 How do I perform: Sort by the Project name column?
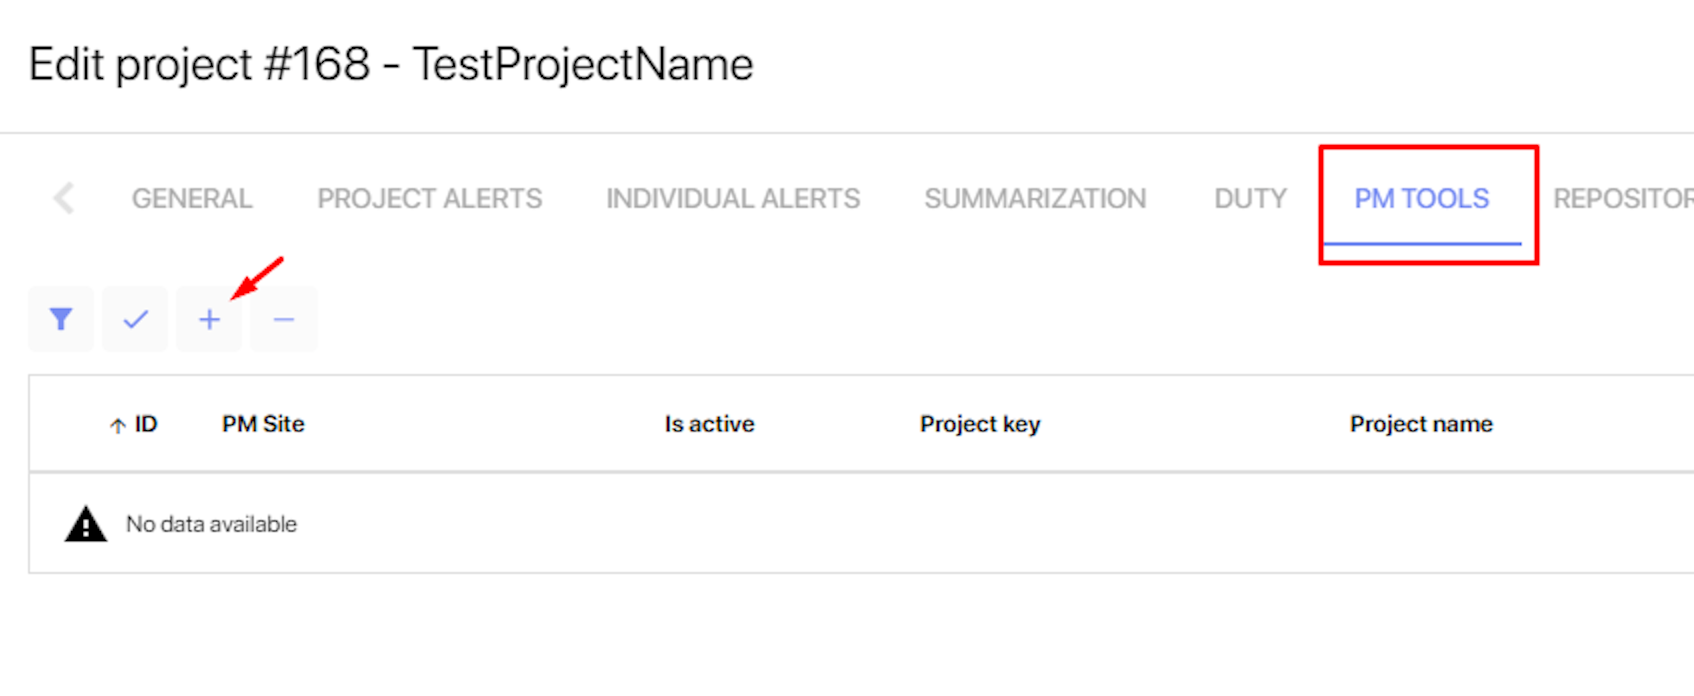tap(1421, 424)
